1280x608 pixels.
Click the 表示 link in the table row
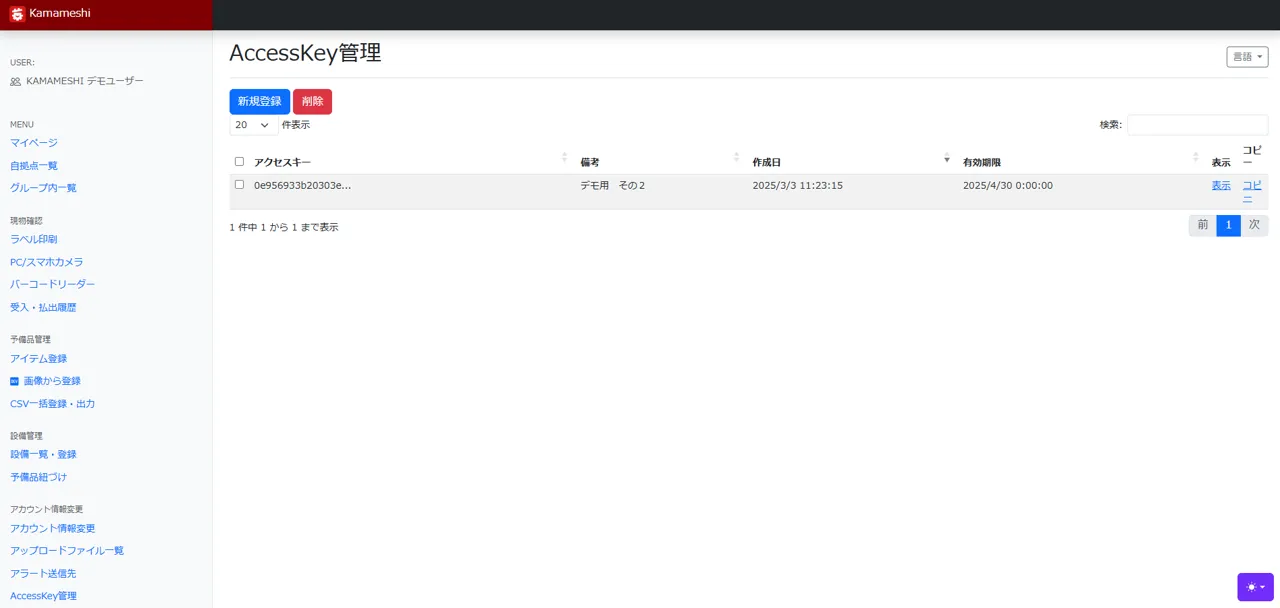point(1220,185)
